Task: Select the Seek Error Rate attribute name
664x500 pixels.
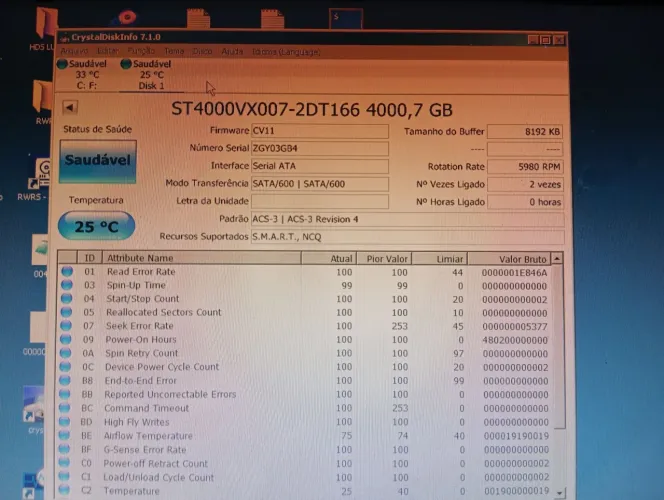Action: [x=139, y=326]
